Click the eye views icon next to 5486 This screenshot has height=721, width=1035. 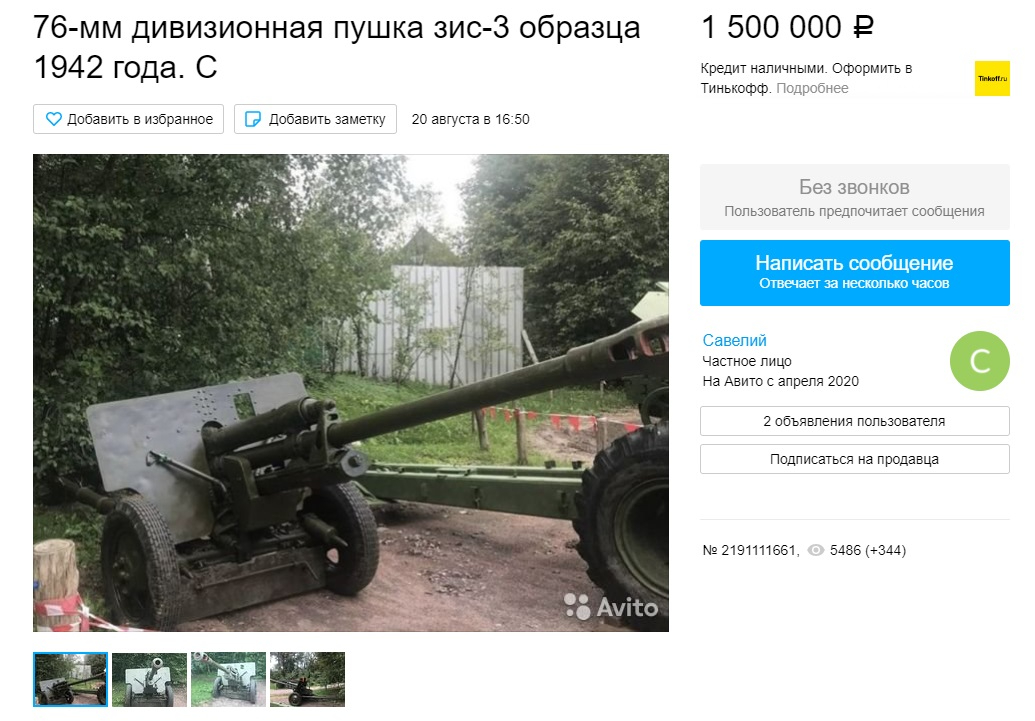(816, 550)
